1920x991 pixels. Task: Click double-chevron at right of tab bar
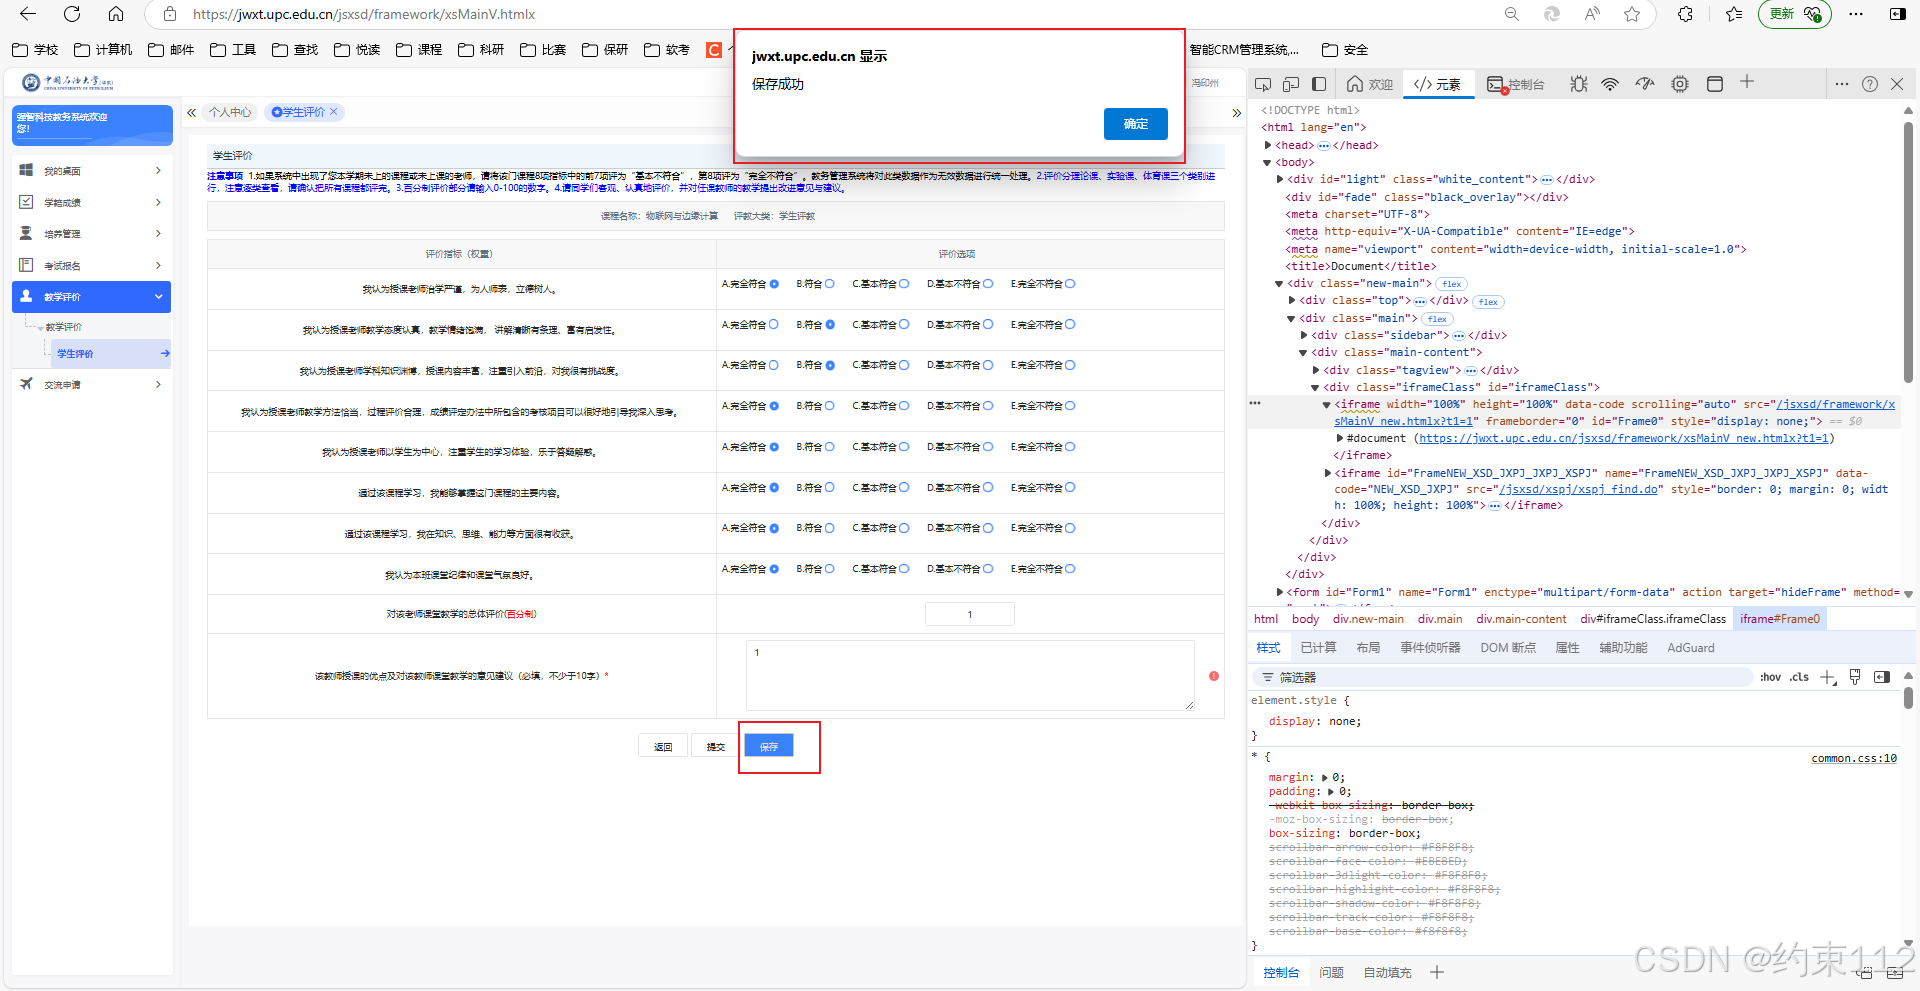pos(1236,113)
